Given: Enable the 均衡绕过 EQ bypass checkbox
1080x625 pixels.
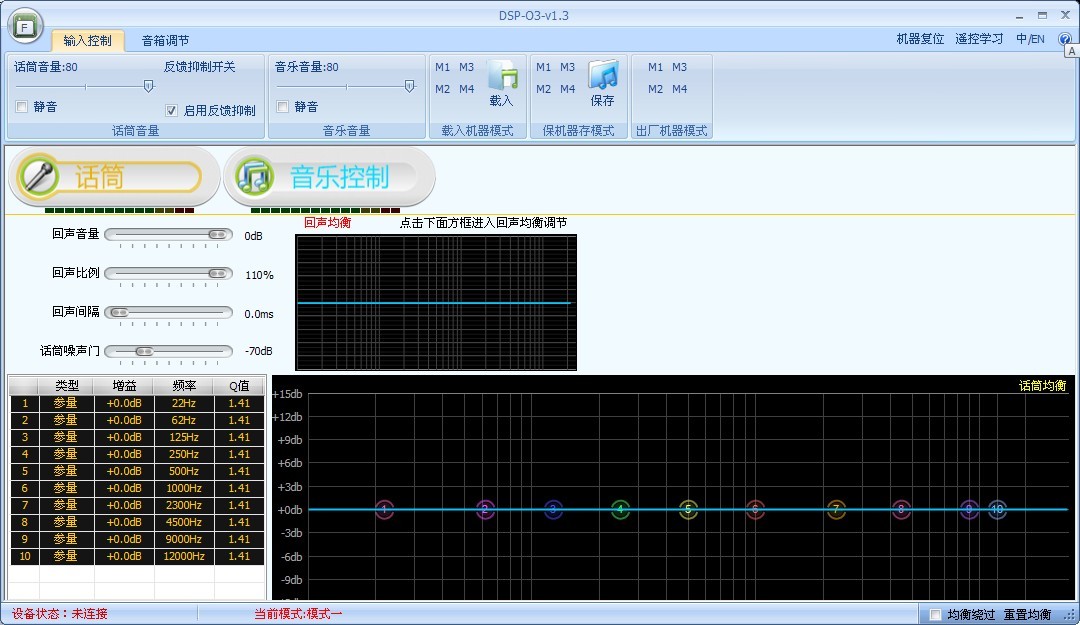Looking at the screenshot, I should (x=935, y=614).
